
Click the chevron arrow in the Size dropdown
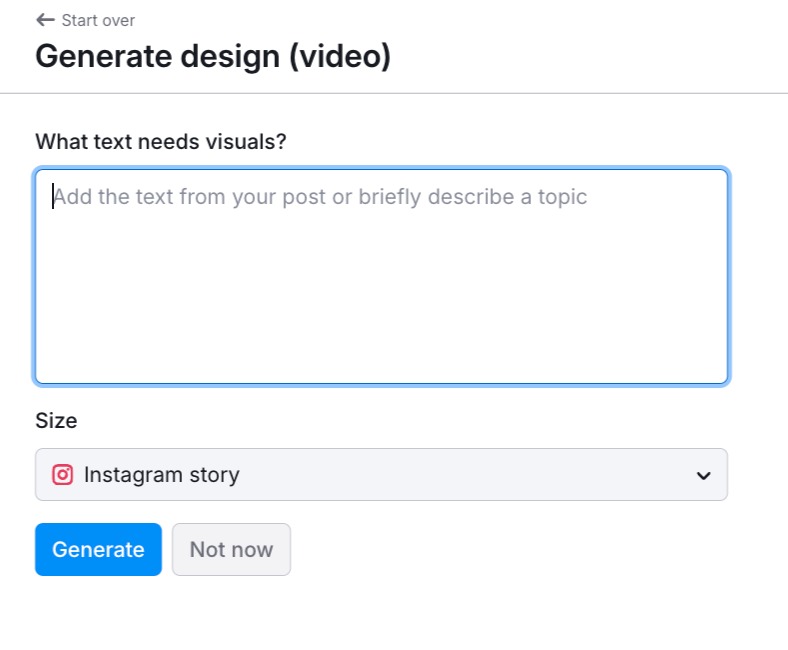click(x=704, y=476)
